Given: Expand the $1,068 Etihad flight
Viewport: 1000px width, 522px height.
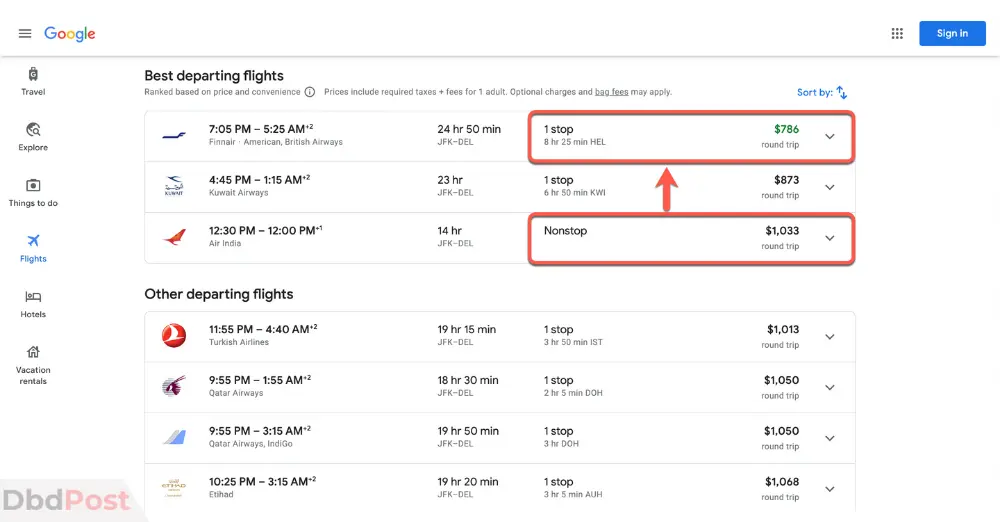Looking at the screenshot, I should [x=830, y=489].
